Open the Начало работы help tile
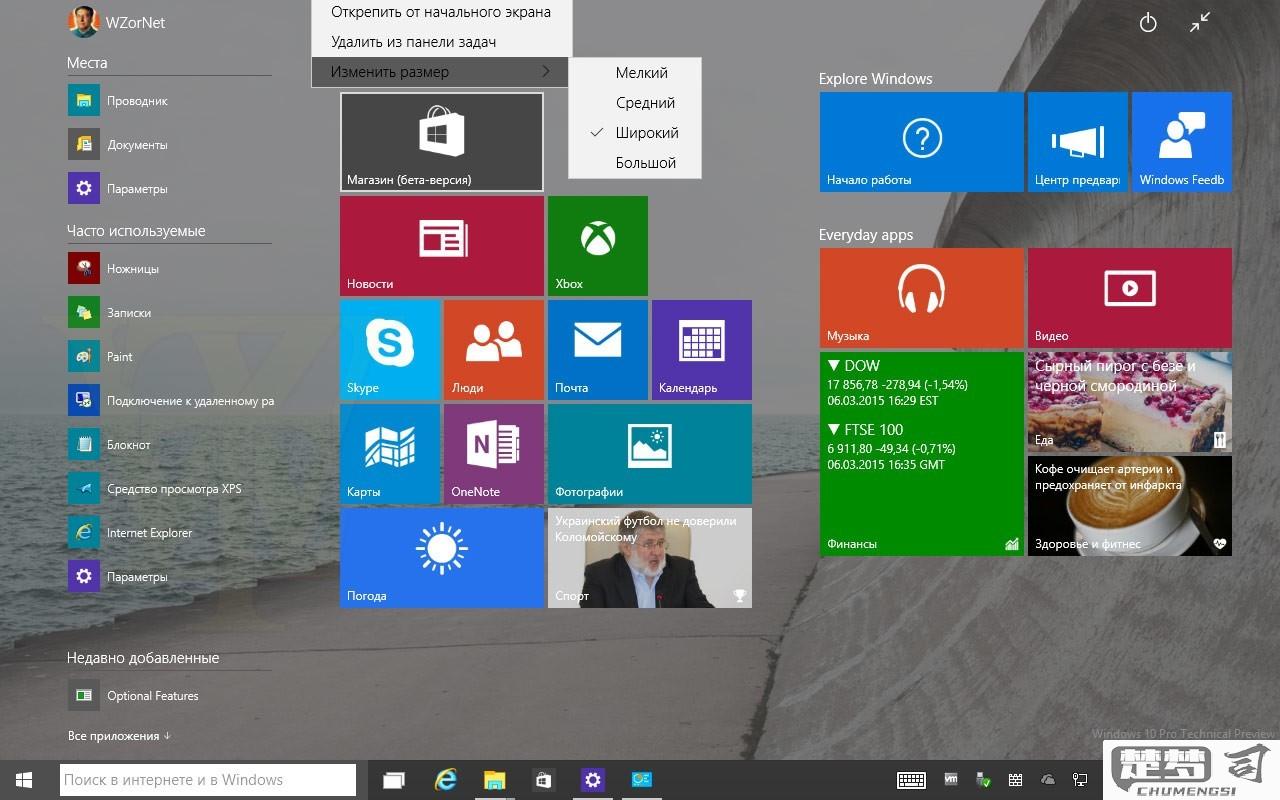Image resolution: width=1280 pixels, height=800 pixels. (922, 142)
